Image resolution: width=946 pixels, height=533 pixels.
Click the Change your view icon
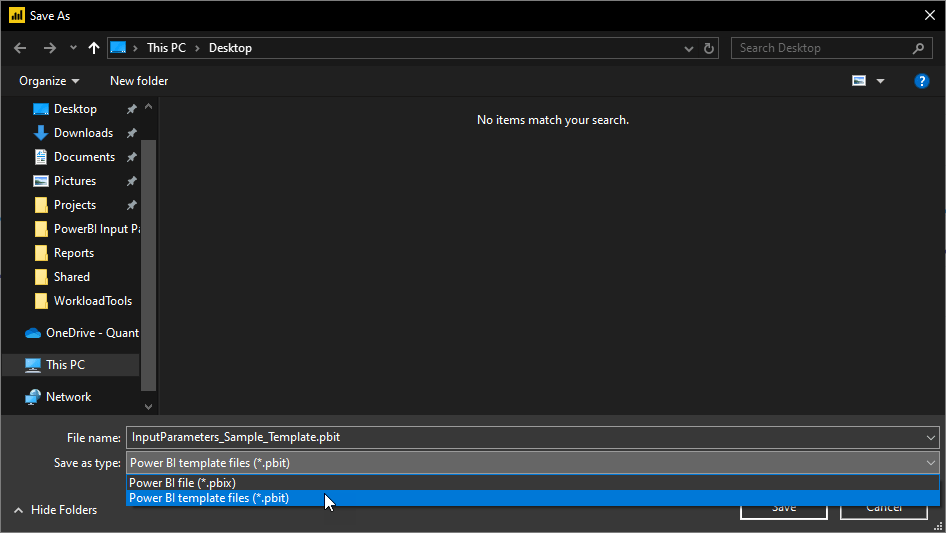(859, 81)
